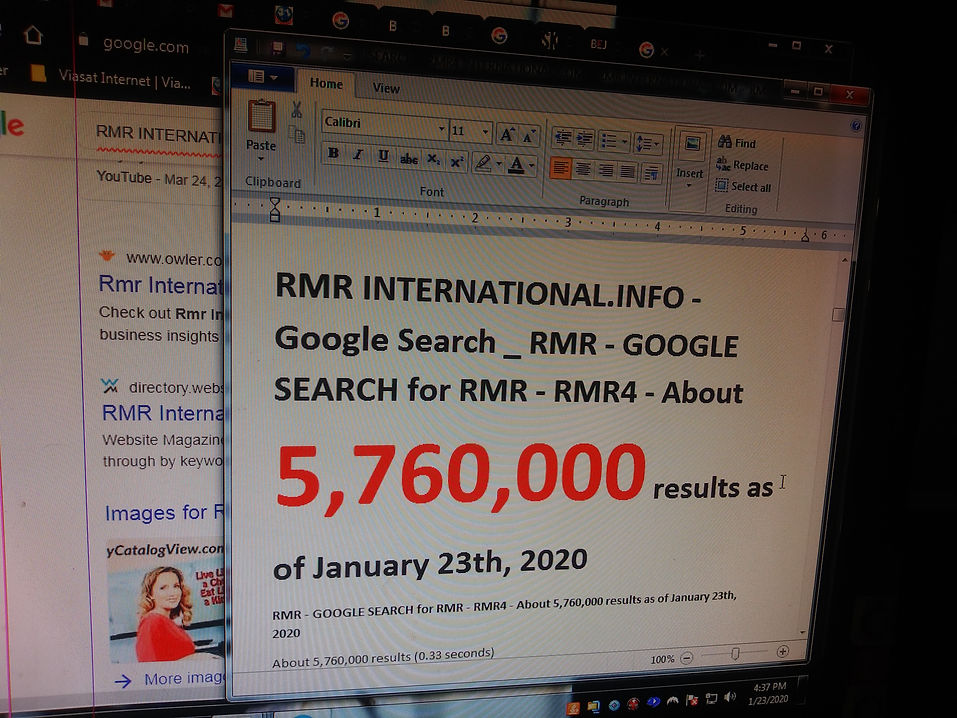The height and width of the screenshot is (718, 957).
Task: Decrease paragraph indent
Action: coord(562,139)
